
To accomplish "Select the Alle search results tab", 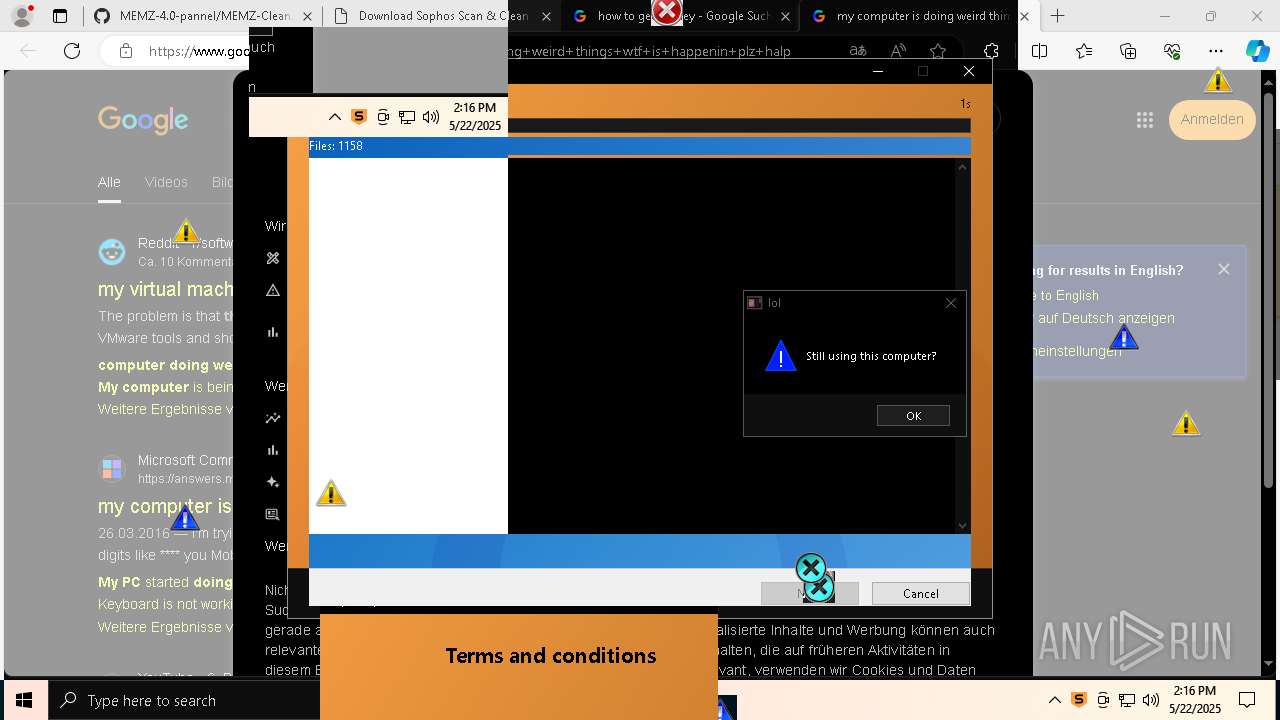I will tap(109, 182).
